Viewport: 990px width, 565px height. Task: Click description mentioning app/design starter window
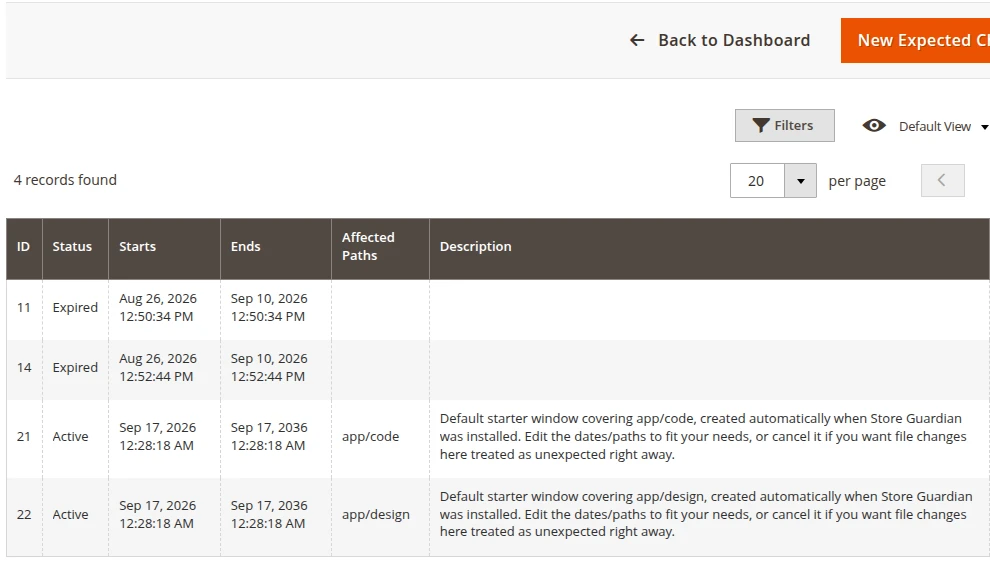(x=706, y=514)
